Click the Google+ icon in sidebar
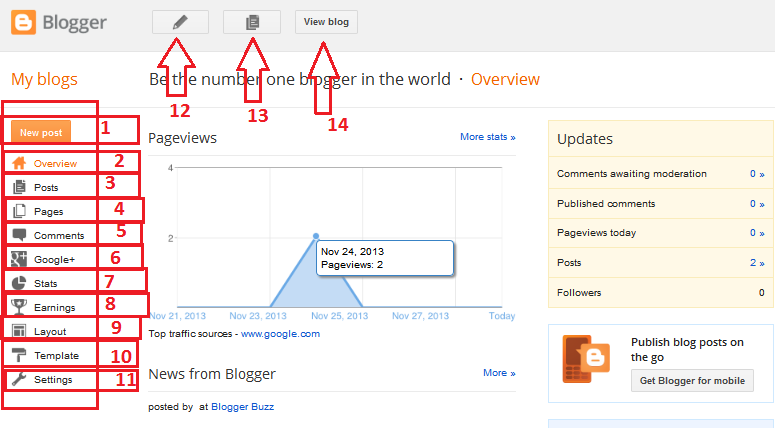 [19, 258]
